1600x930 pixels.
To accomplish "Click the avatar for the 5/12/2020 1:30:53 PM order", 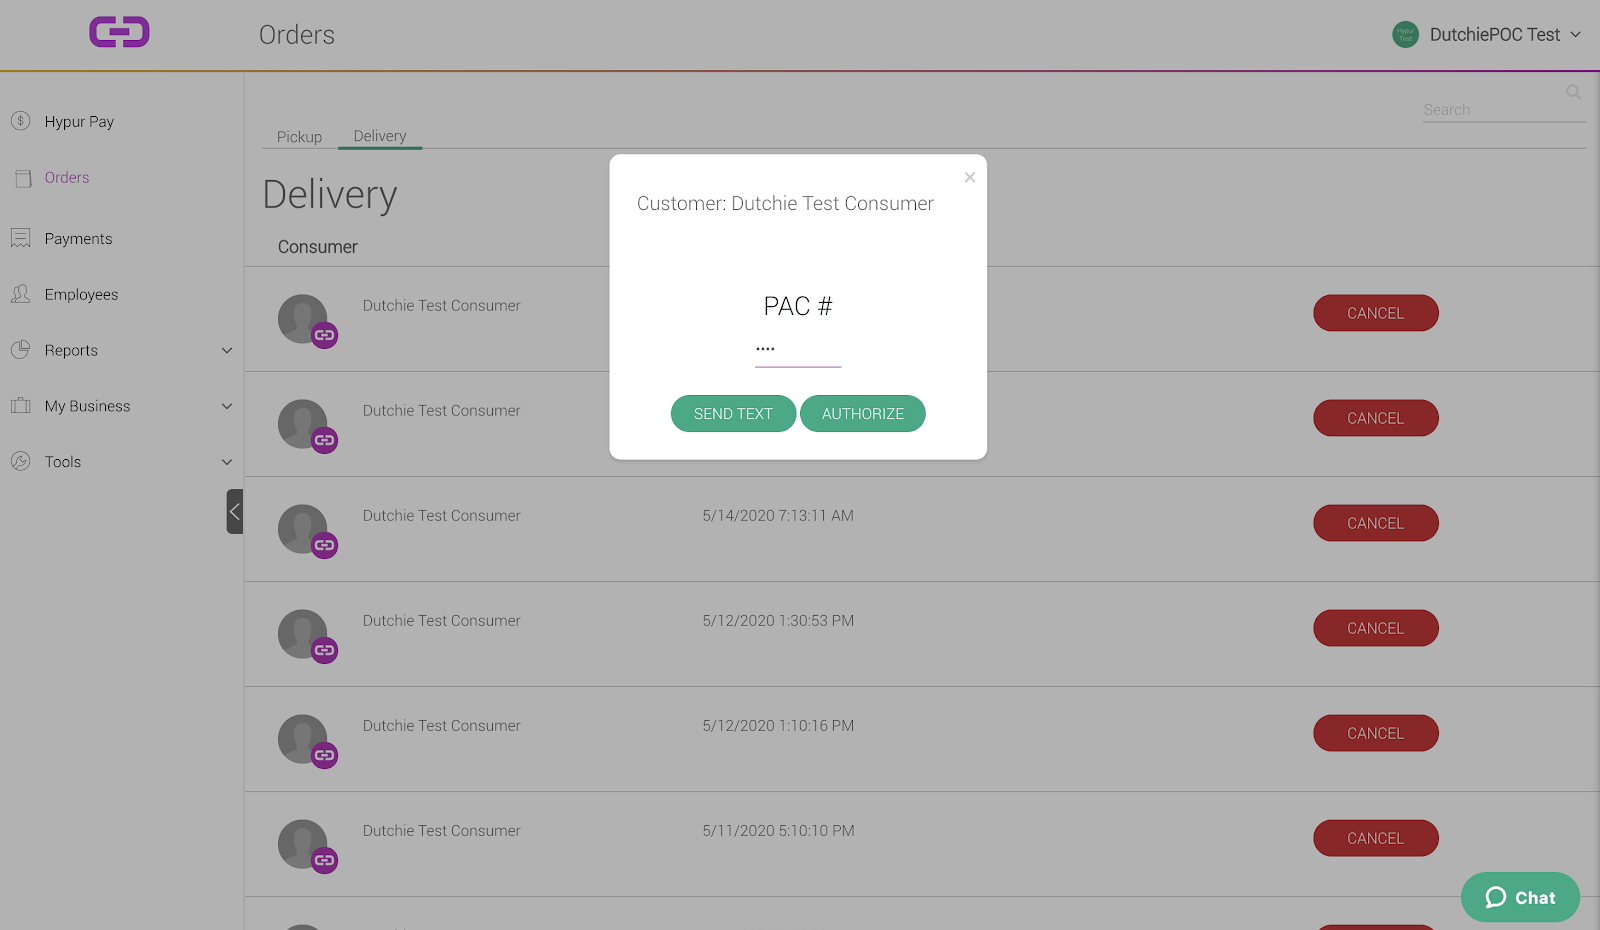I will point(302,634).
